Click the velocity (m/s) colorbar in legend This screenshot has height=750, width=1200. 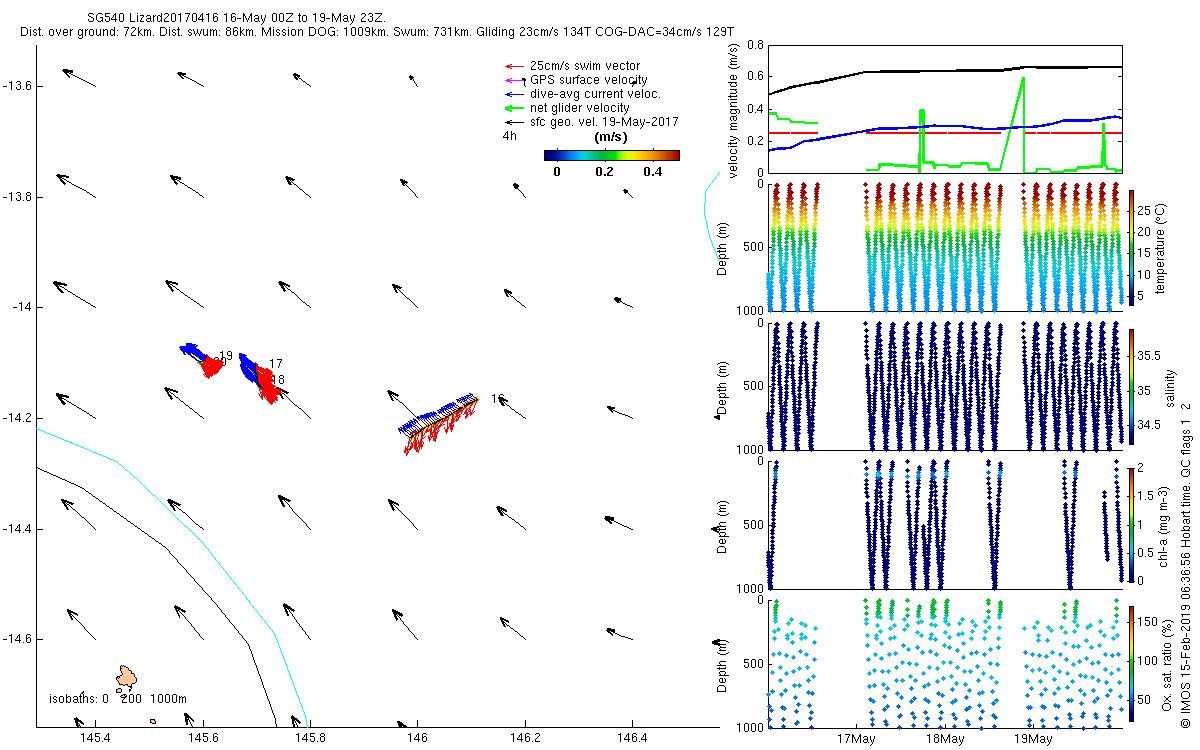(x=611, y=155)
